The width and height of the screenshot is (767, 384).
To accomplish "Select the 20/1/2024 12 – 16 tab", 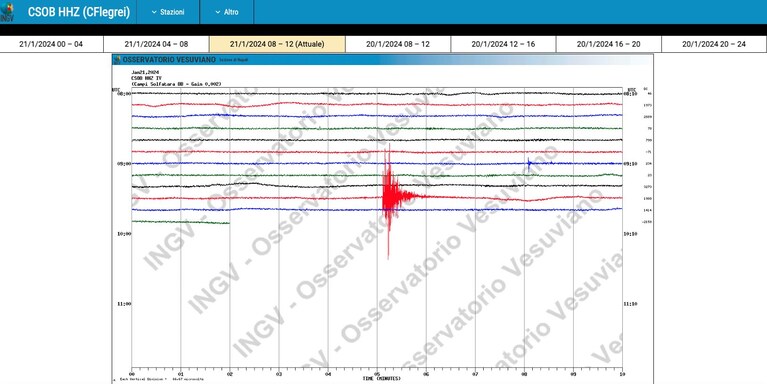I will (503, 44).
